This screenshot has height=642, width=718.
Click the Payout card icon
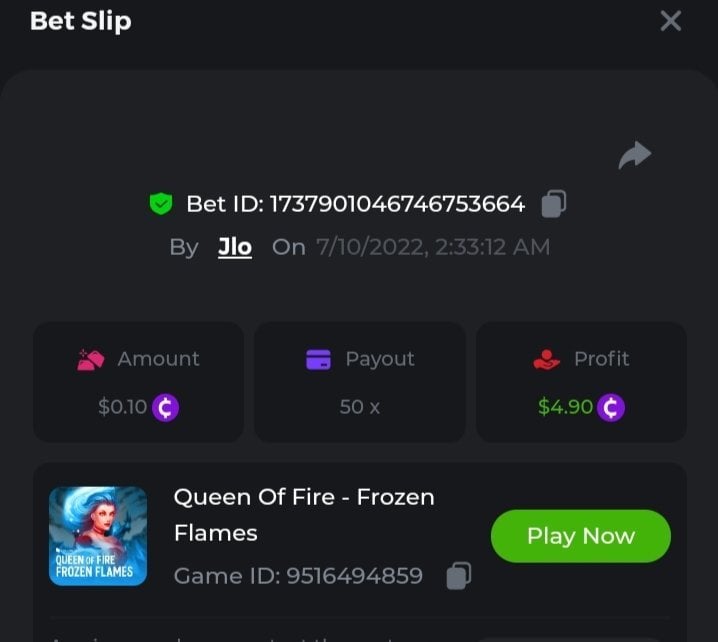pos(318,359)
